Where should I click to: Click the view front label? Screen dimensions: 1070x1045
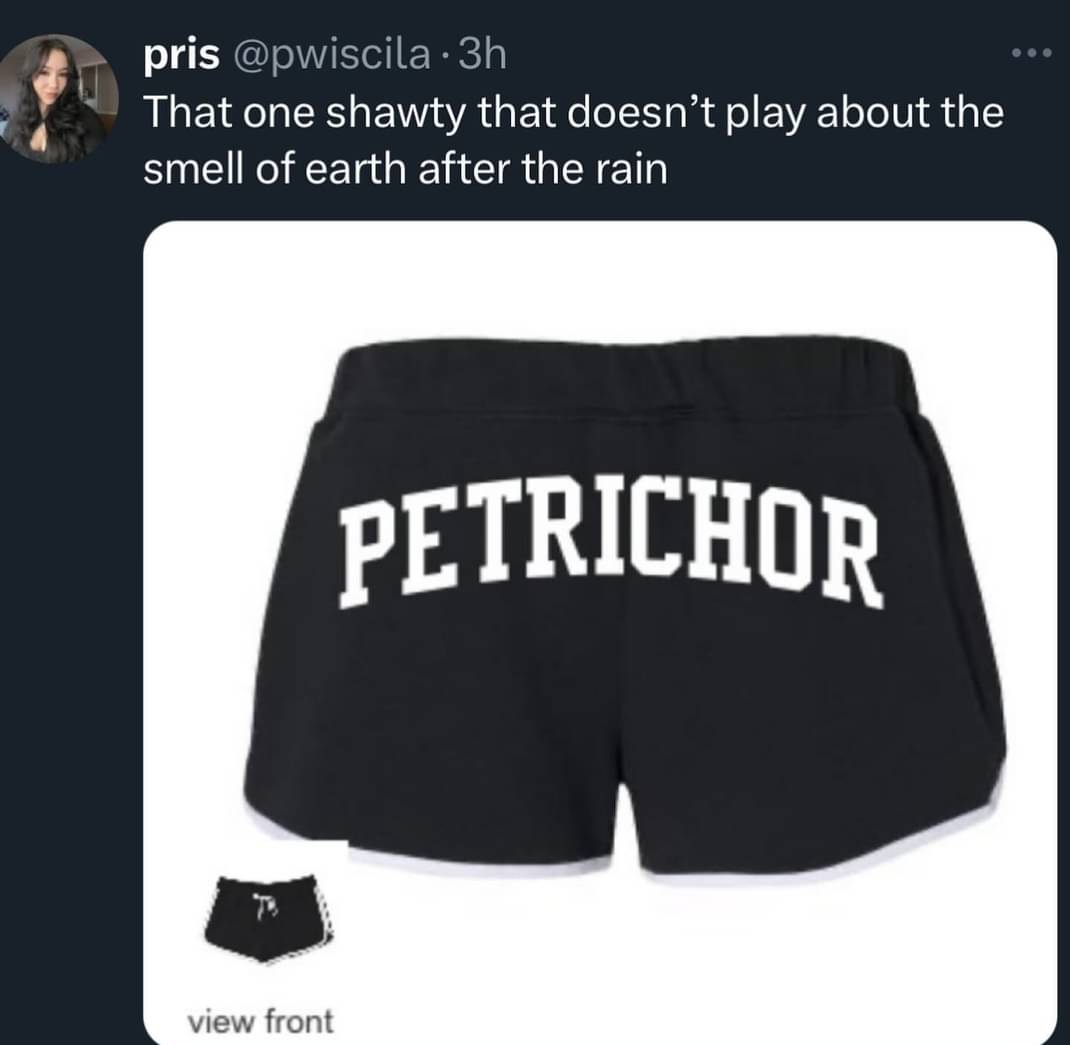pyautogui.click(x=261, y=1021)
